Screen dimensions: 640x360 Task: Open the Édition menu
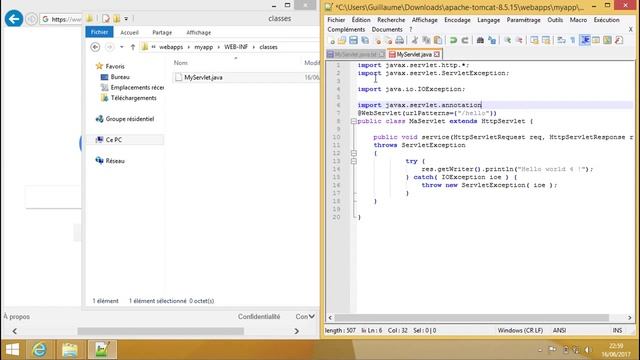(x=361, y=20)
